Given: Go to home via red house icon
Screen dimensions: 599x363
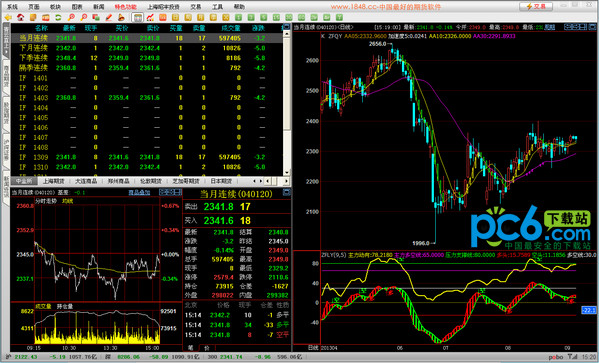Looking at the screenshot, I should click(21, 17).
